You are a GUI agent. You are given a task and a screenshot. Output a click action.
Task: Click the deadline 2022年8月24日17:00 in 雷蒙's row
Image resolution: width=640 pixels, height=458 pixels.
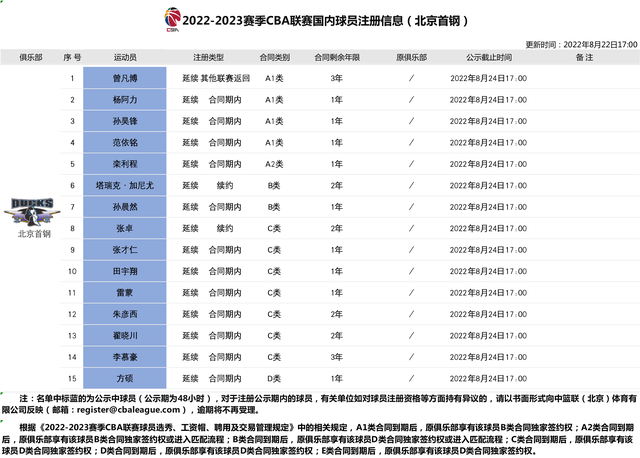pos(488,293)
